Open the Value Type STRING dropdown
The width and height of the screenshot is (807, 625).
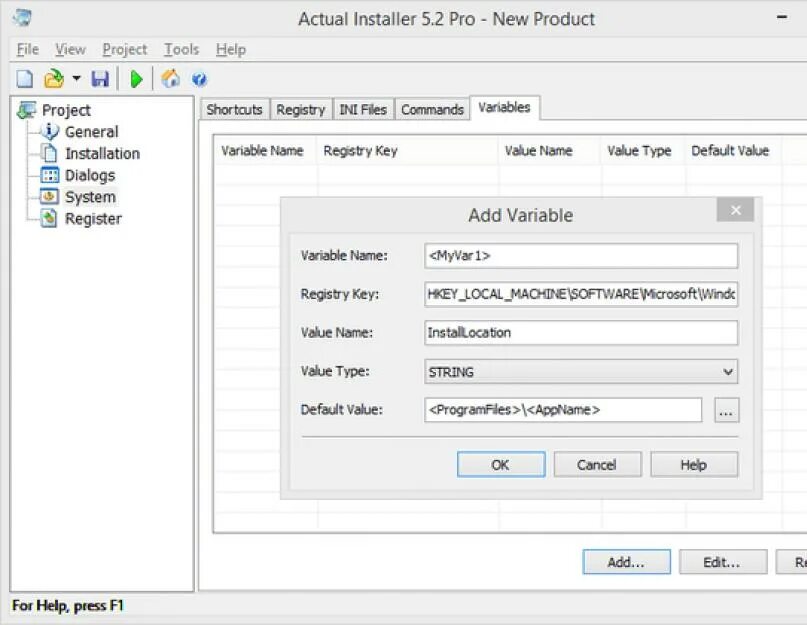(581, 372)
